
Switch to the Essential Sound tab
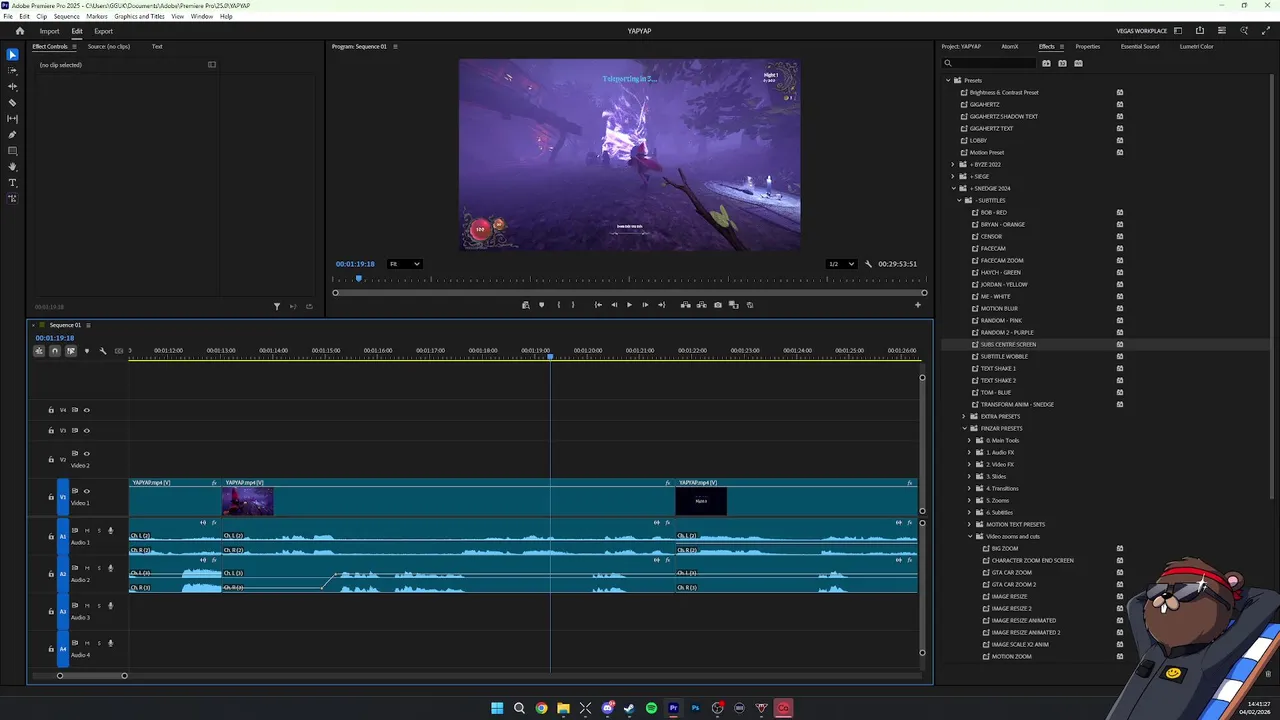1140,46
